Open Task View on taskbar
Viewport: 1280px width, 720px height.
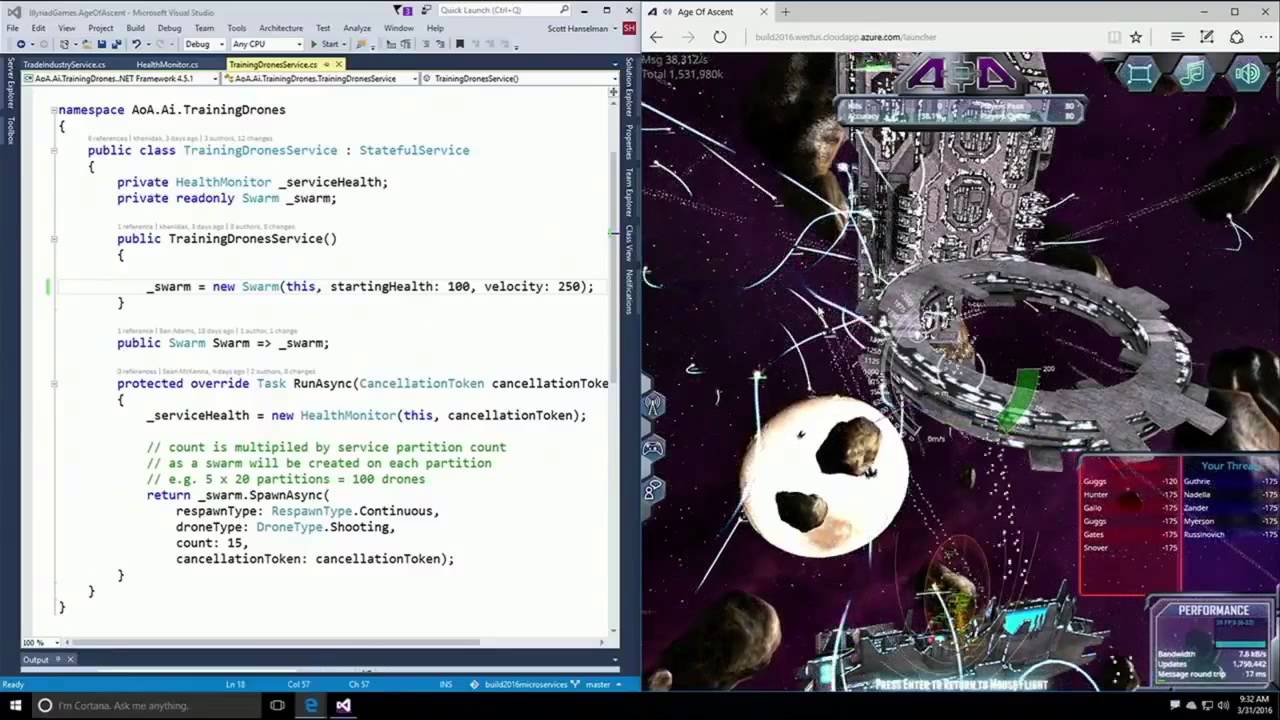pyautogui.click(x=277, y=705)
